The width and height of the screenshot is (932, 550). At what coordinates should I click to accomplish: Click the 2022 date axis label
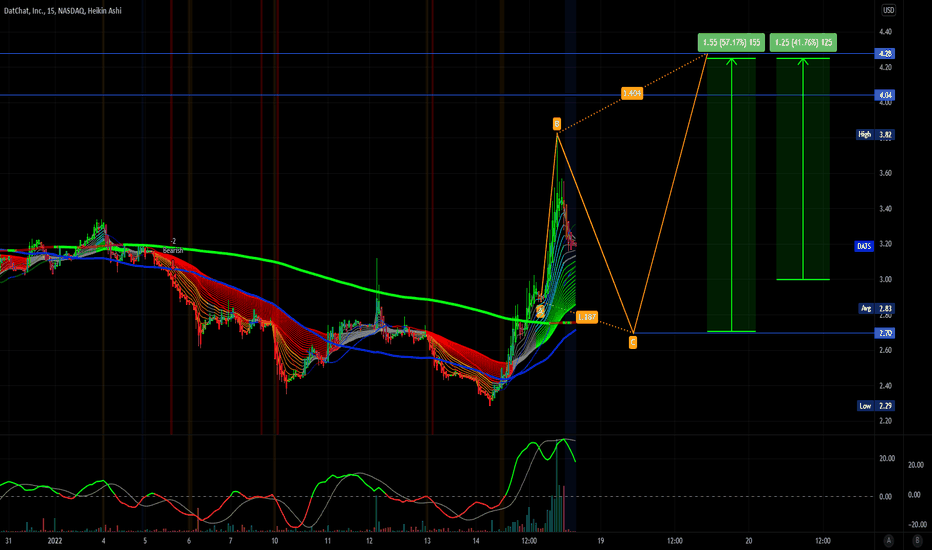click(55, 540)
